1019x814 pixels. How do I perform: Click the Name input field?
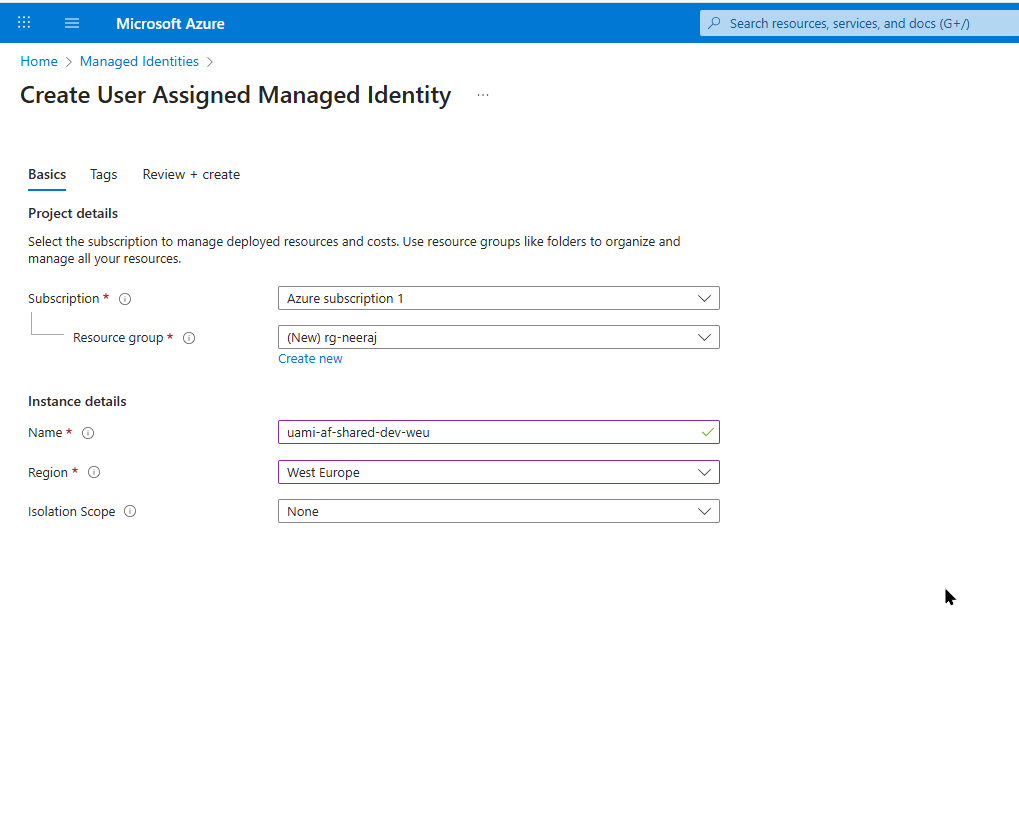(x=490, y=433)
